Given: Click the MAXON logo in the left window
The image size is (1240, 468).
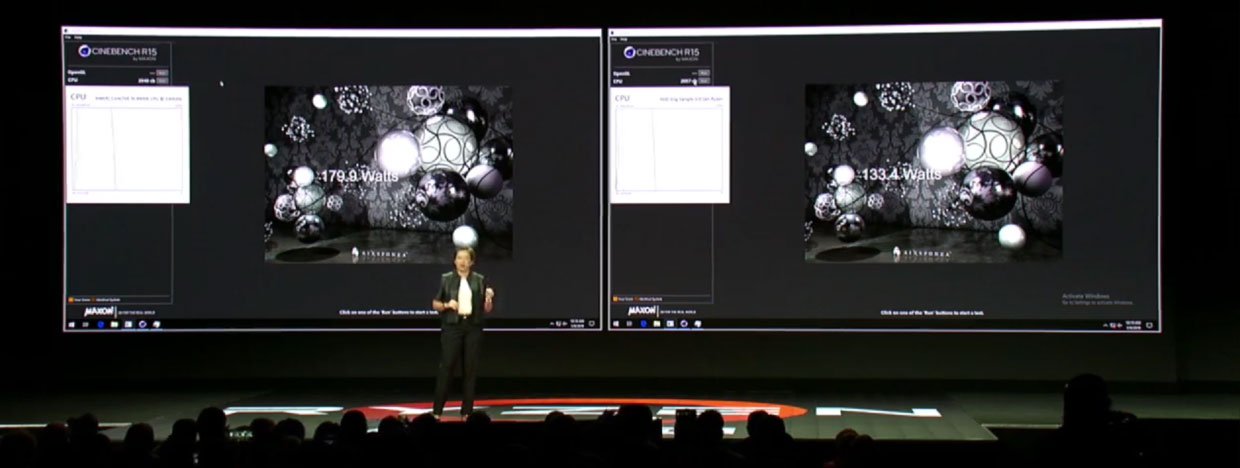Looking at the screenshot, I should pos(98,311).
